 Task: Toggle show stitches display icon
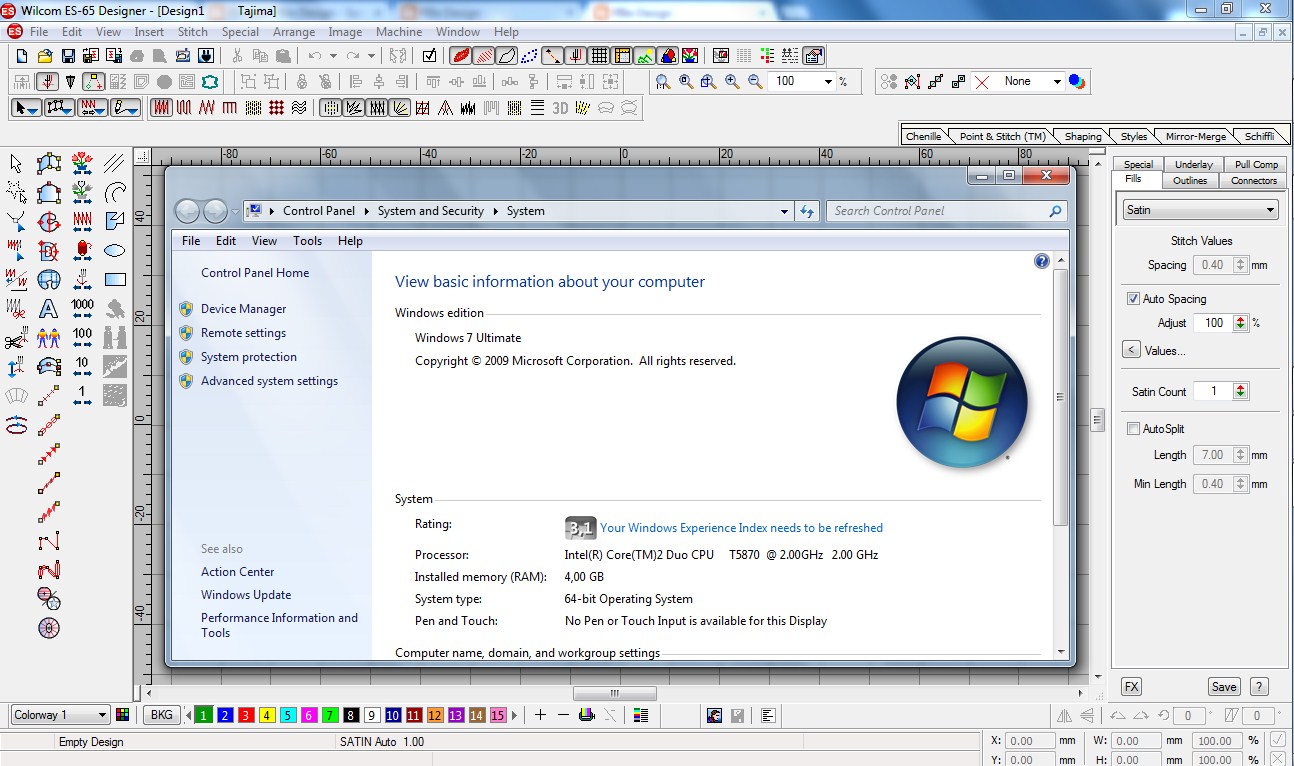coord(484,56)
